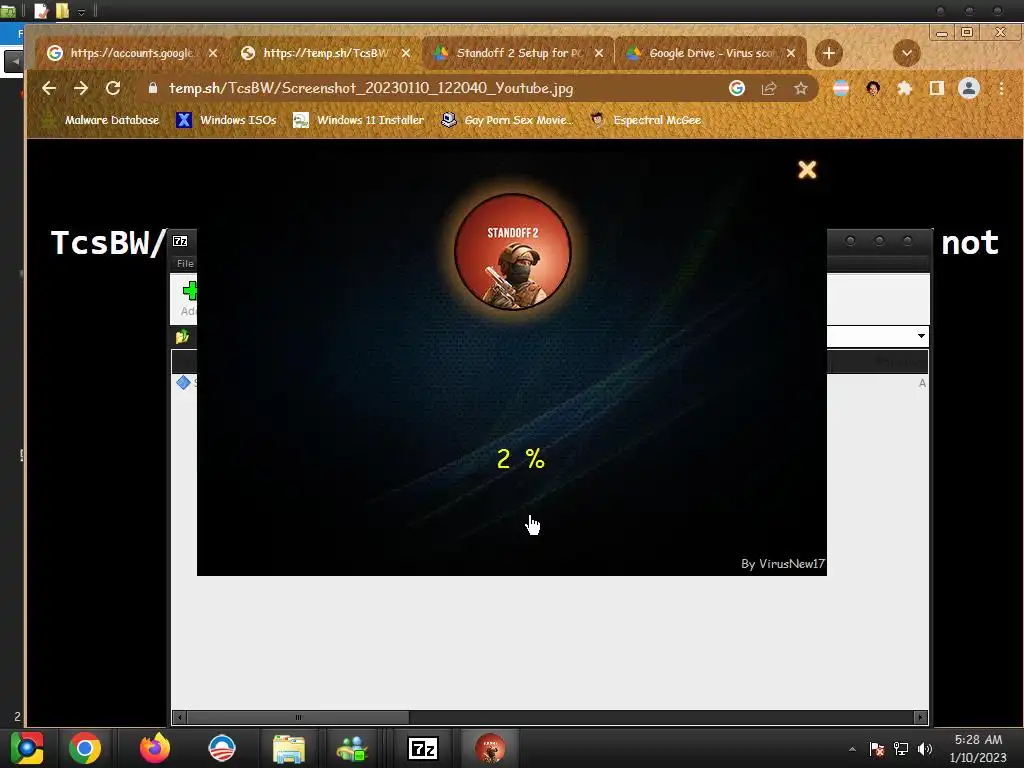Image resolution: width=1024 pixels, height=768 pixels.
Task: Go forward to the next page
Action: [x=81, y=88]
